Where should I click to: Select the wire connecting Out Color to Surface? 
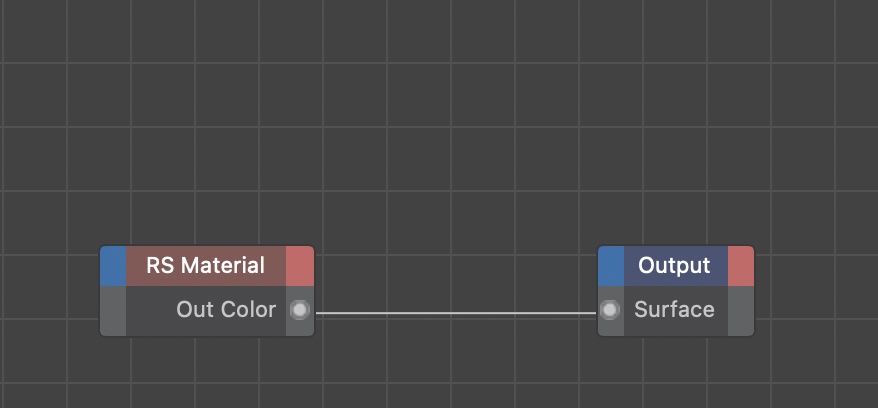click(455, 313)
